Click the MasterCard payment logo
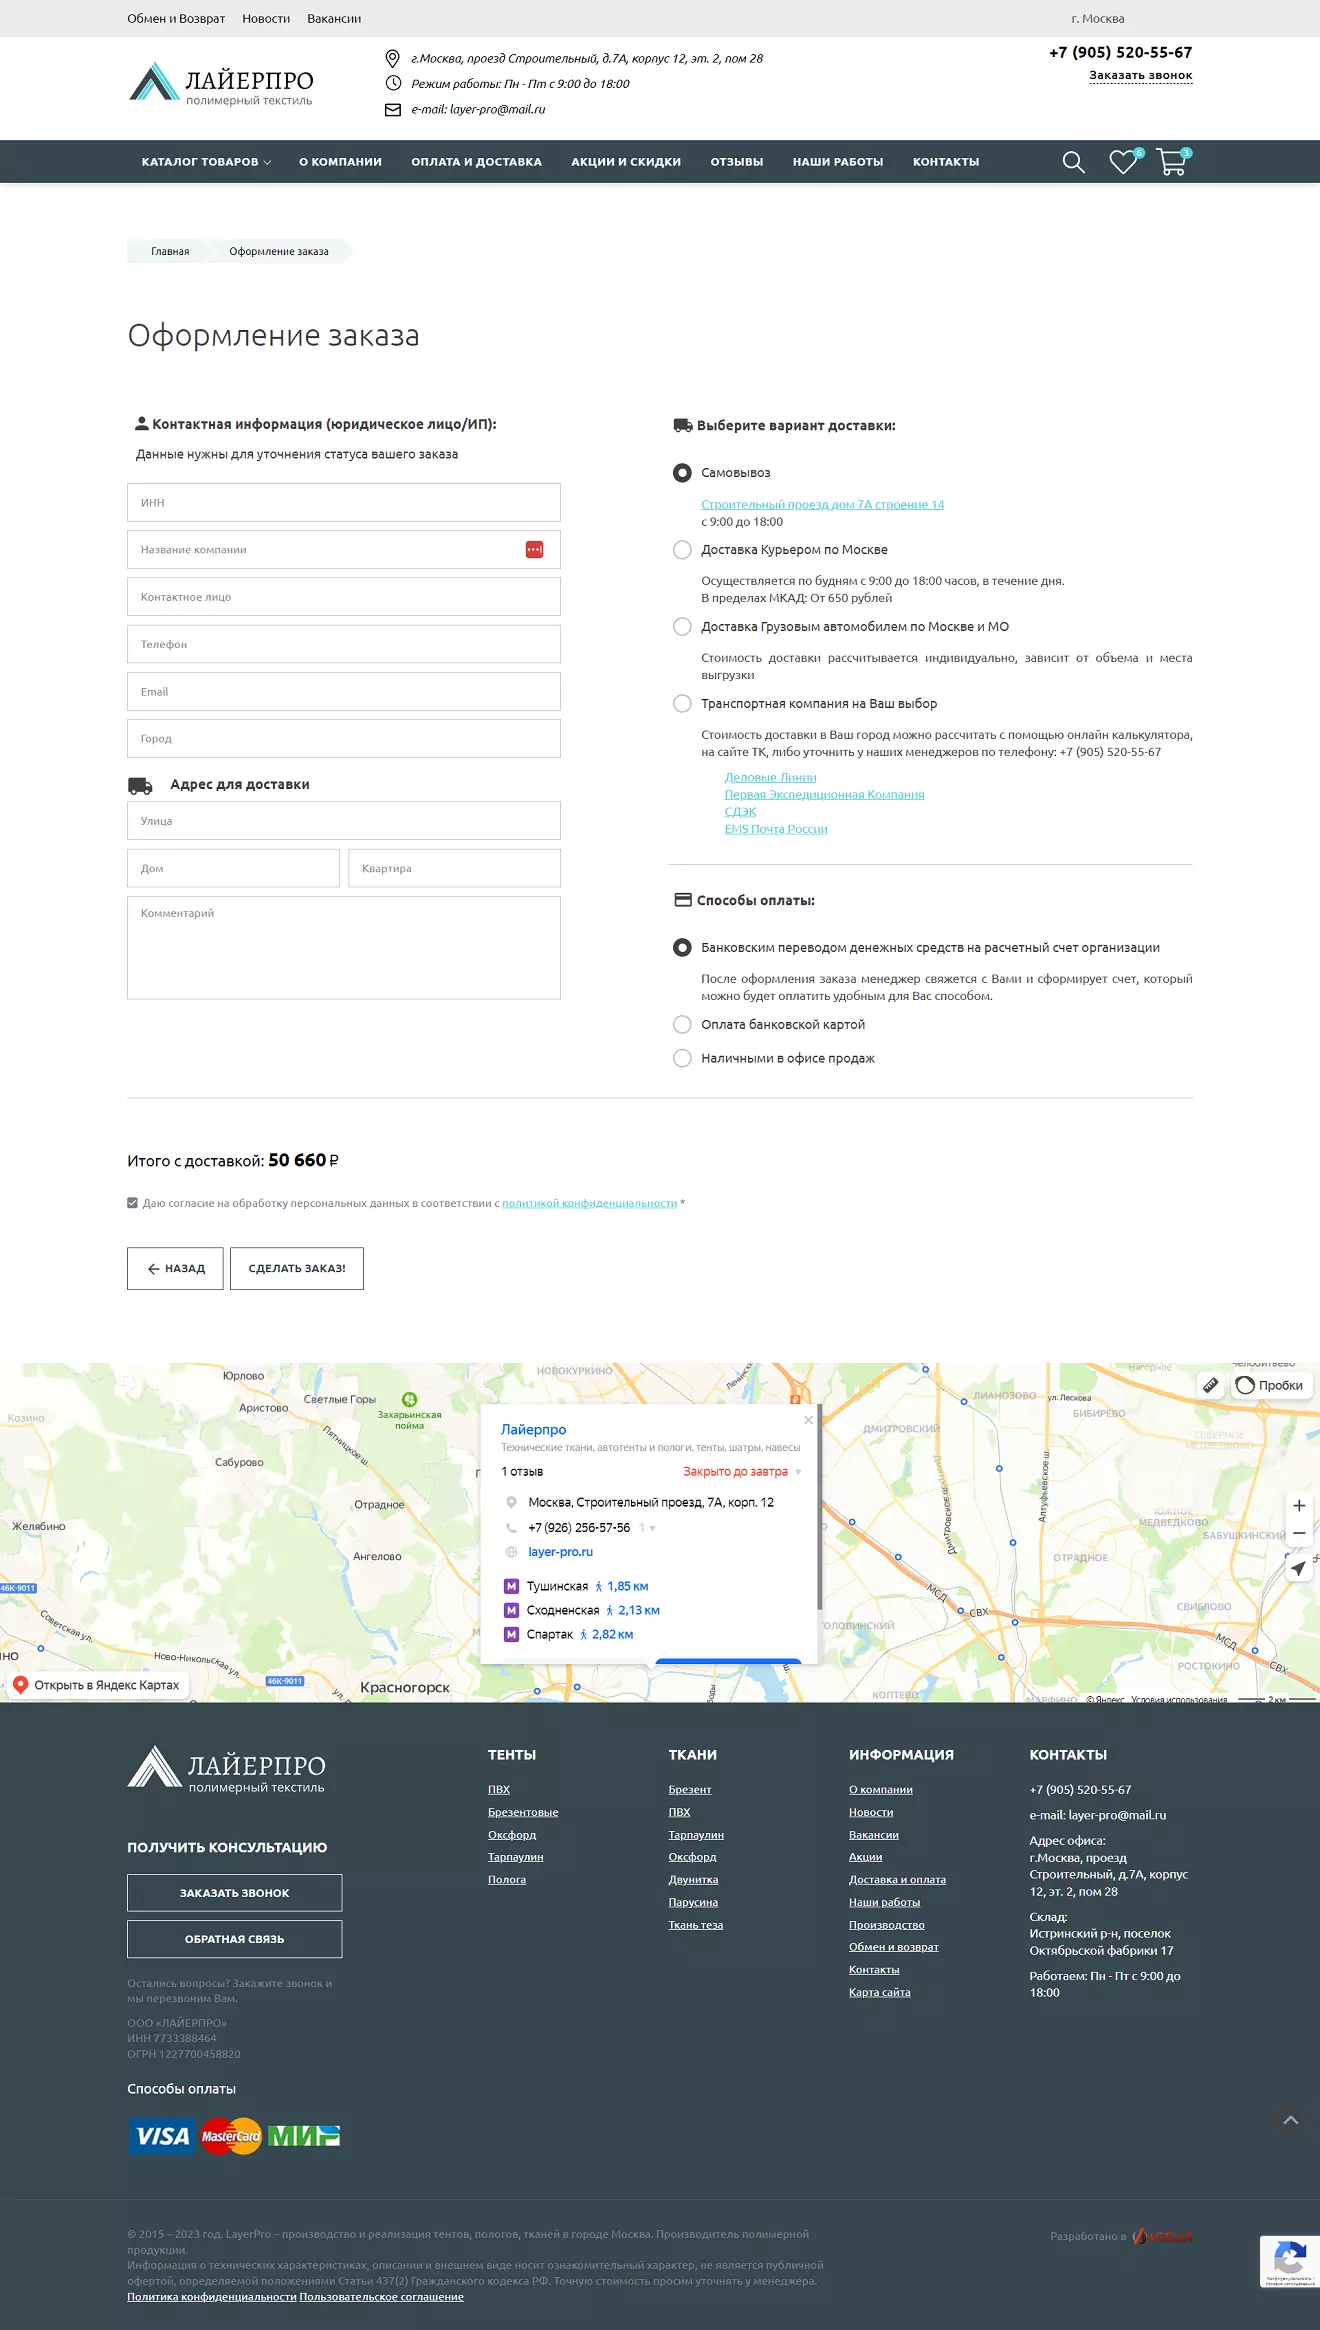 click(x=231, y=2136)
